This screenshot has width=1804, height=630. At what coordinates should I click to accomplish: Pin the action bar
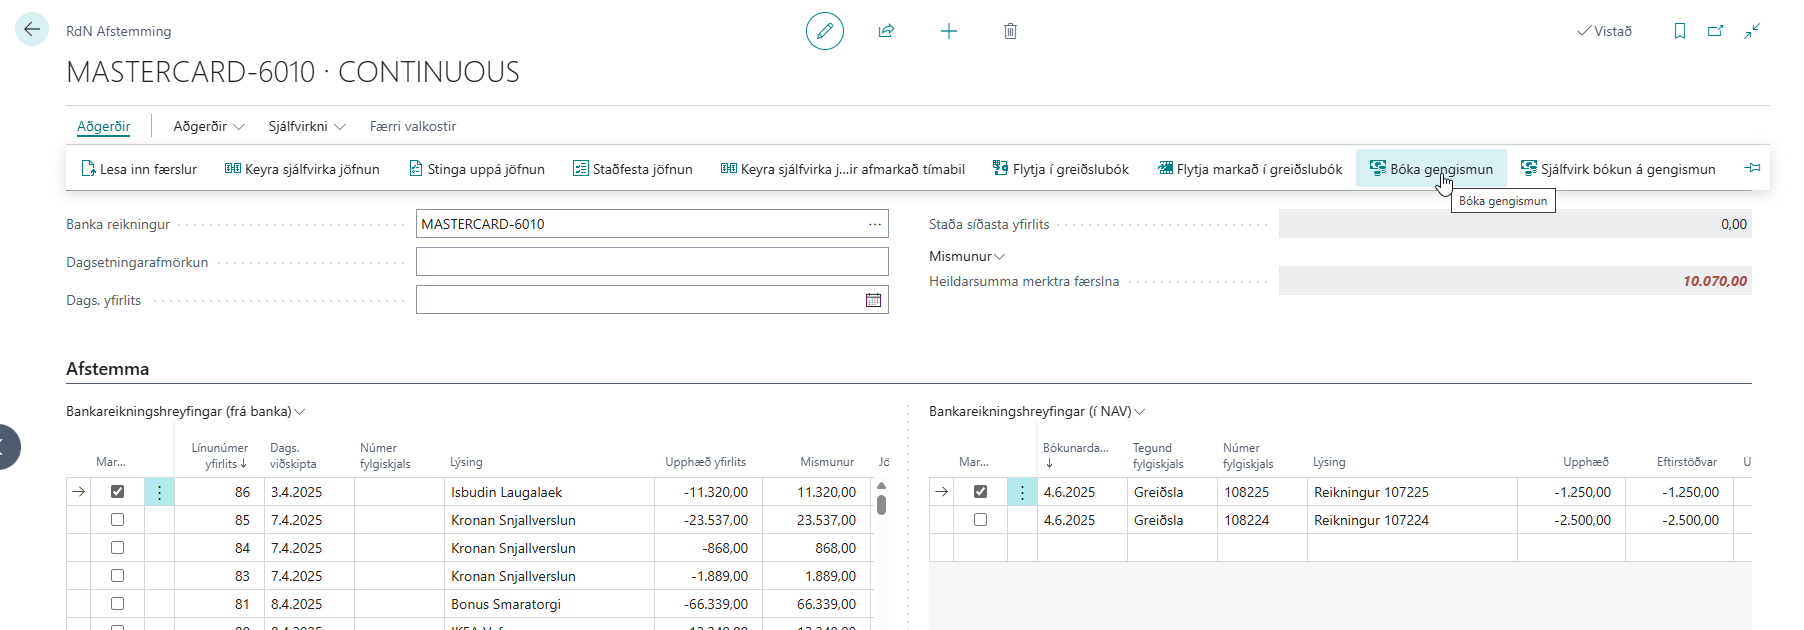pos(1752,168)
